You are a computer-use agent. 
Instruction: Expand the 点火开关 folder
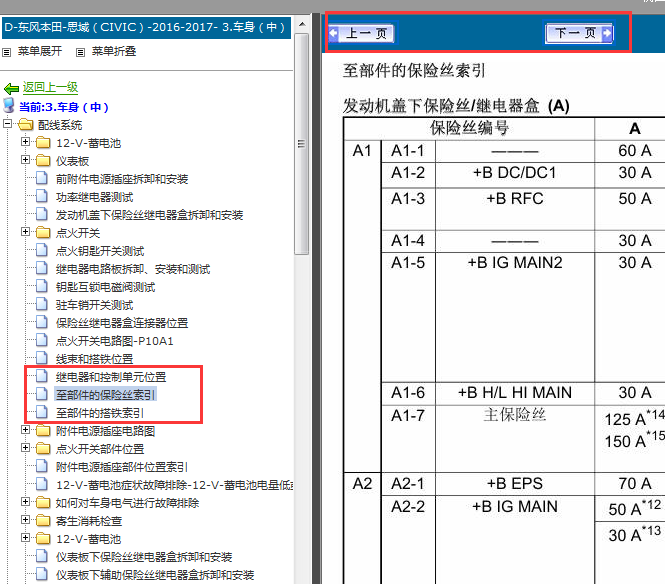pyautogui.click(x=25, y=232)
